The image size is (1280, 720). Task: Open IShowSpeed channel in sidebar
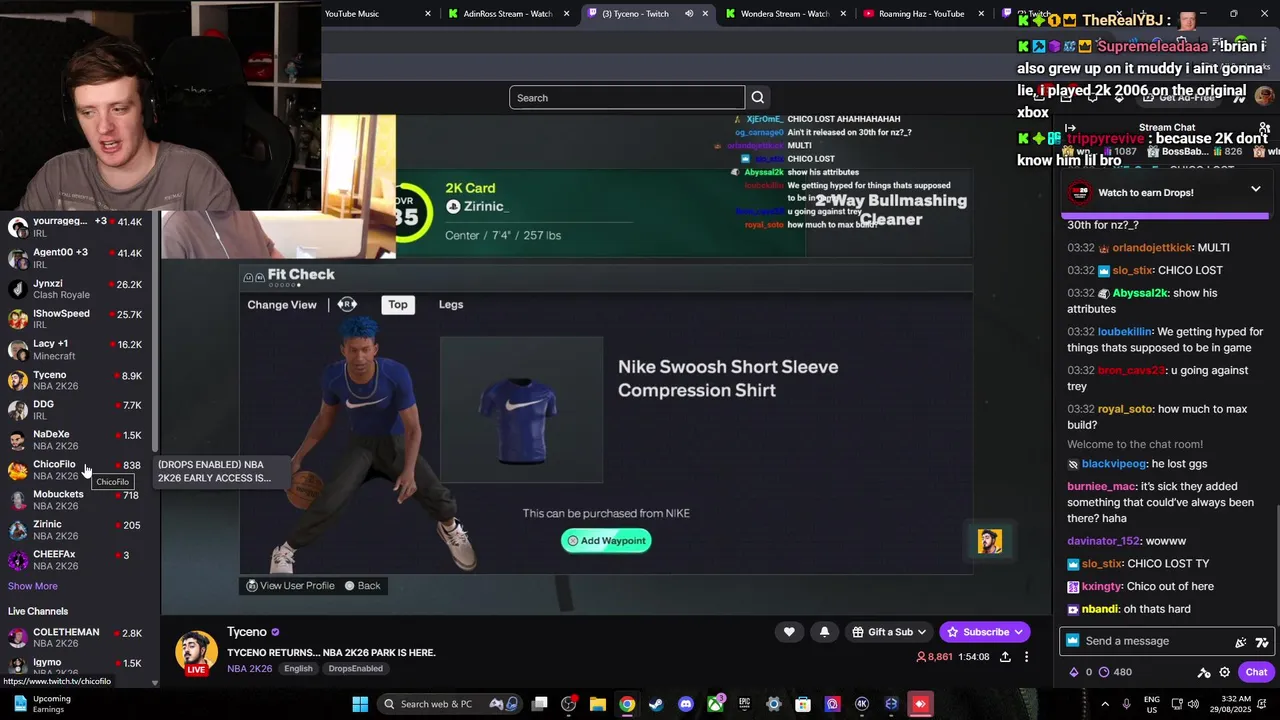coord(75,319)
